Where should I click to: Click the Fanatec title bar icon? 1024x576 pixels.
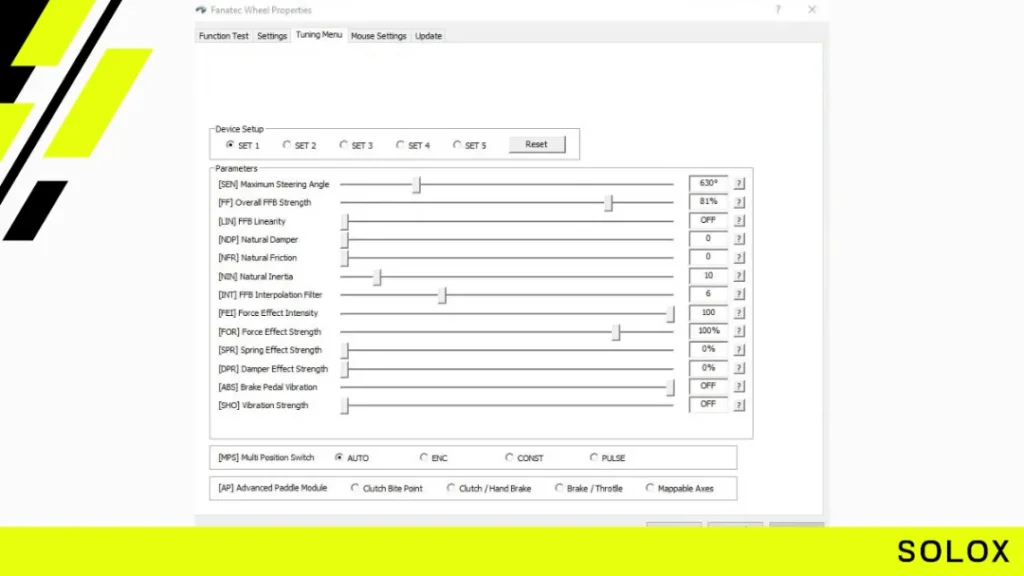tap(201, 10)
